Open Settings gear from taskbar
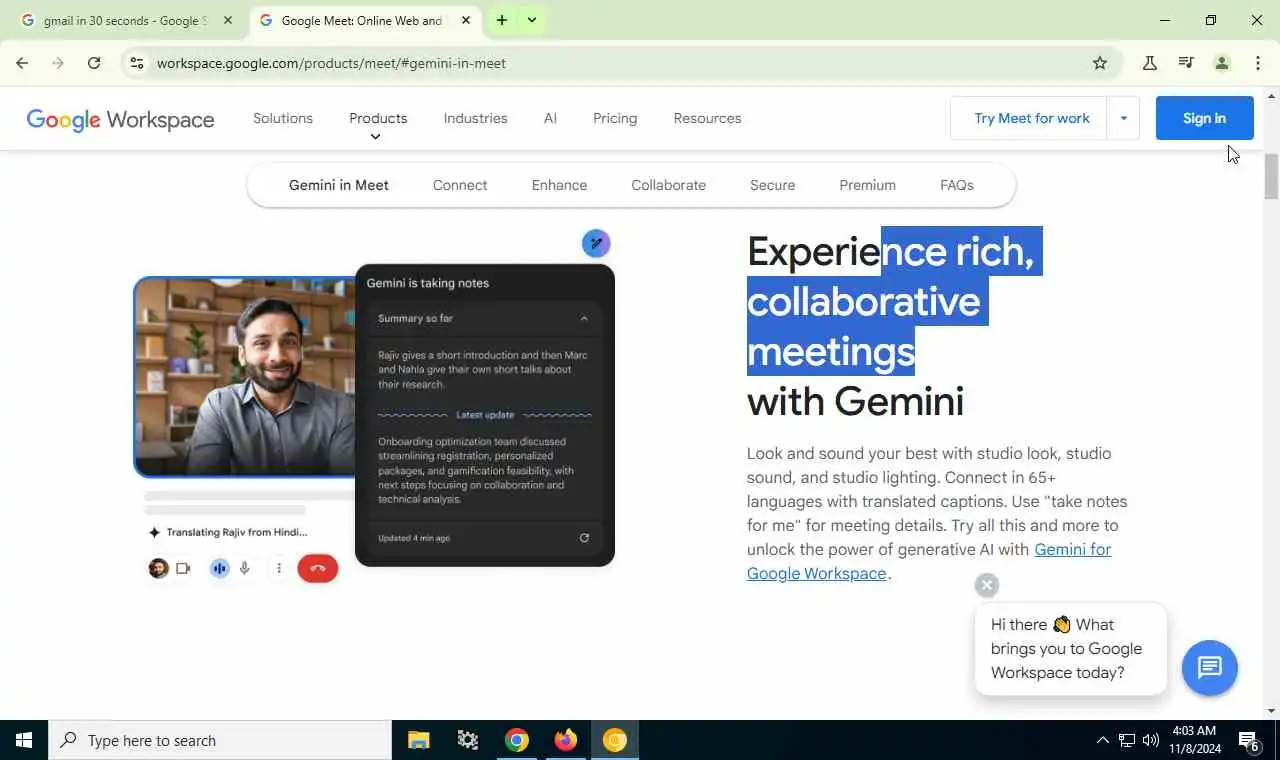Screen dimensions: 1280x760 pos(467,740)
